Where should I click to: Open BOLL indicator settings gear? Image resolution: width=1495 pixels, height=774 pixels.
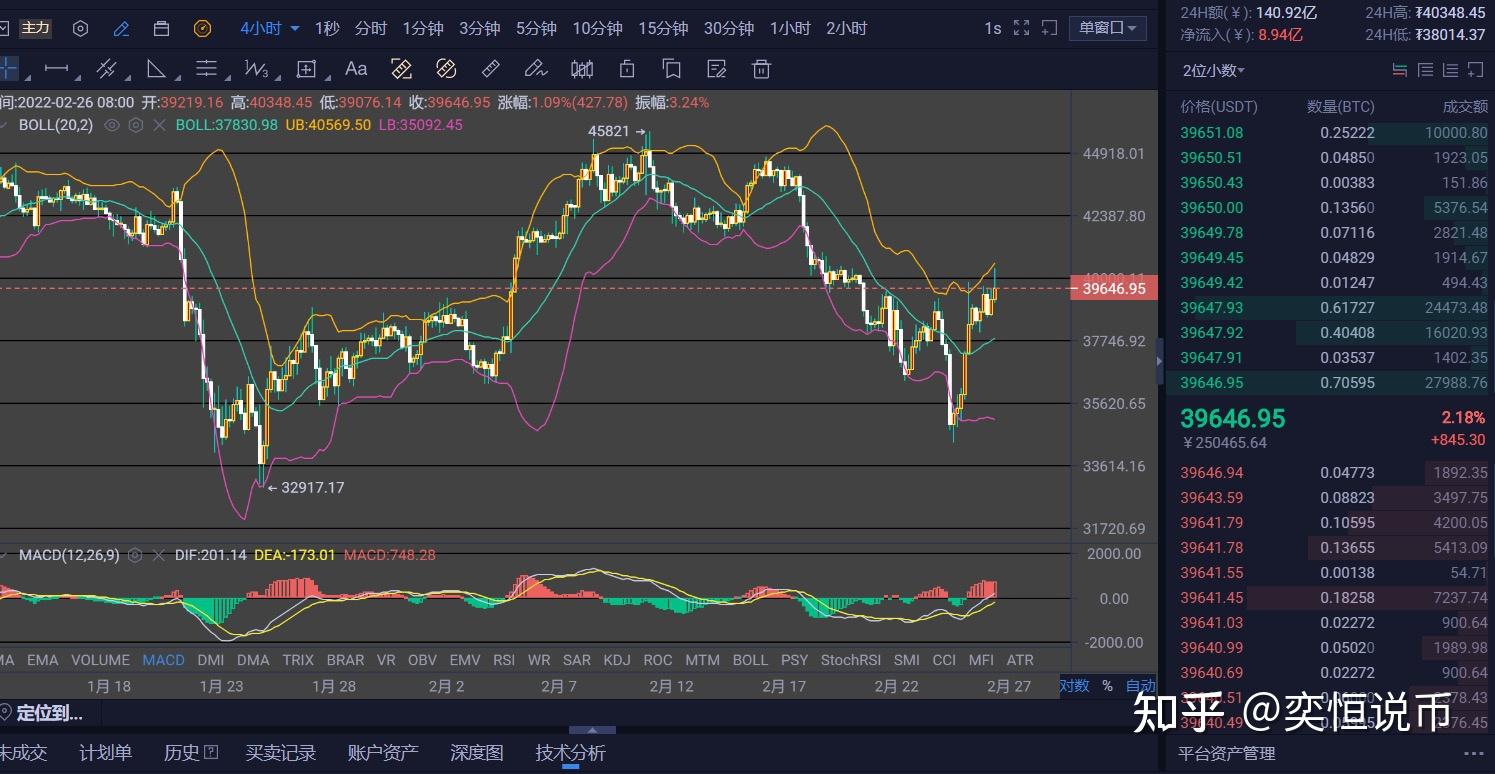point(135,125)
